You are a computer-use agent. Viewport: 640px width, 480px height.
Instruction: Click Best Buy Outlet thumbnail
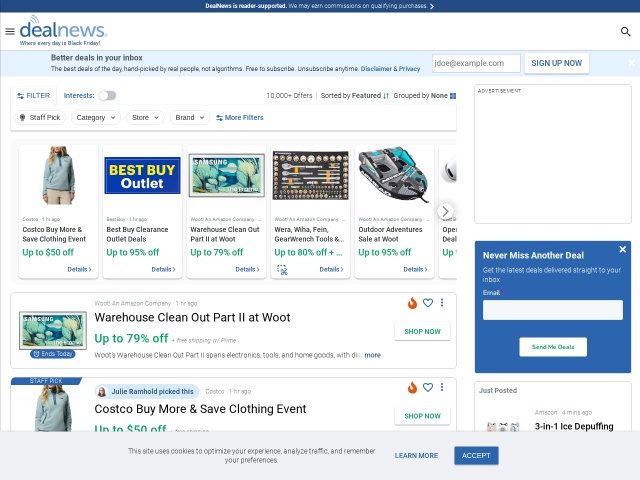142,176
